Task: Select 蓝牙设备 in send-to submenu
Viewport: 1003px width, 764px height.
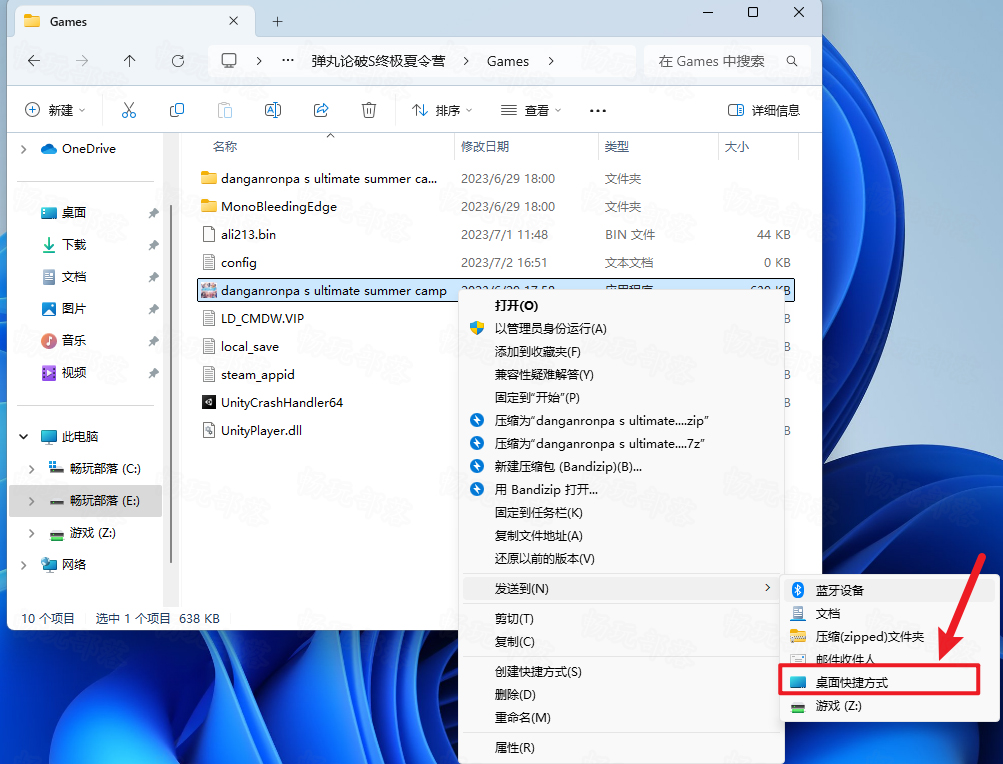Action: coord(889,591)
